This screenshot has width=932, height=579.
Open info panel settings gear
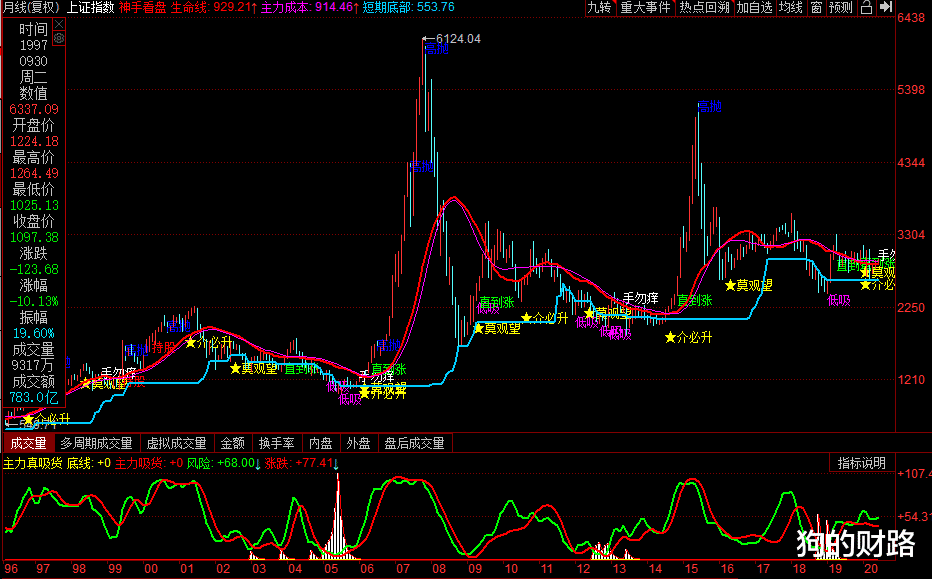tap(59, 39)
